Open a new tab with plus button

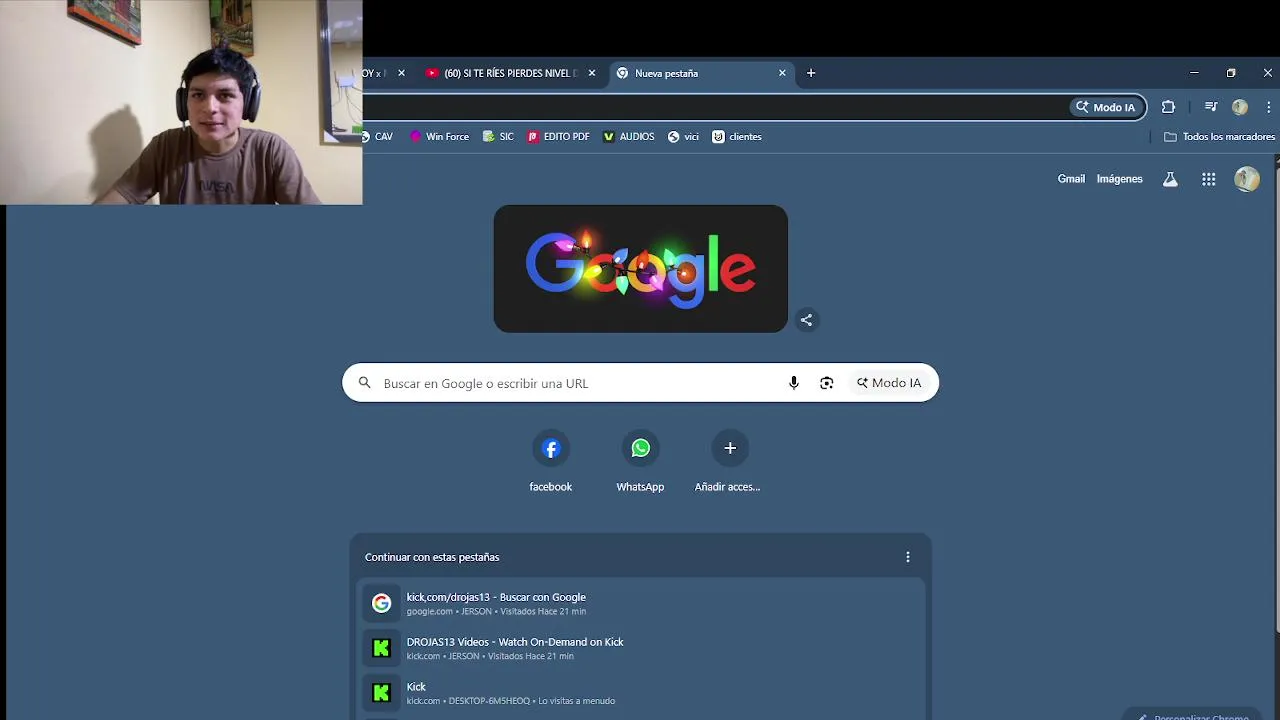point(811,73)
